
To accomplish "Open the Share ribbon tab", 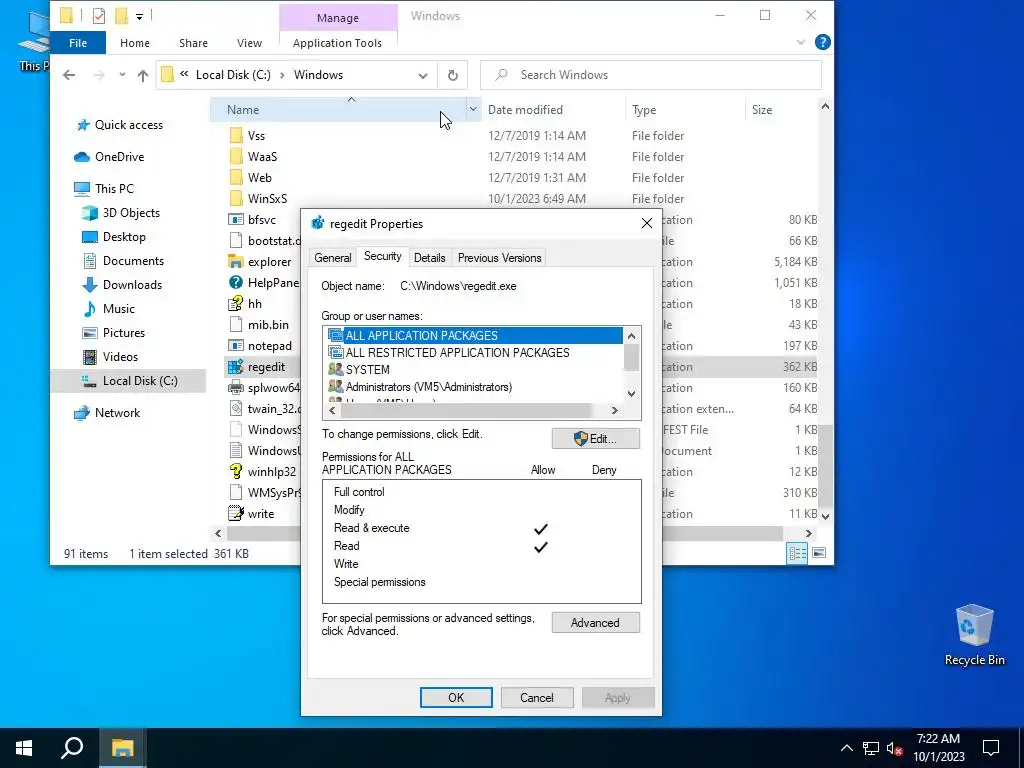I will tap(193, 43).
